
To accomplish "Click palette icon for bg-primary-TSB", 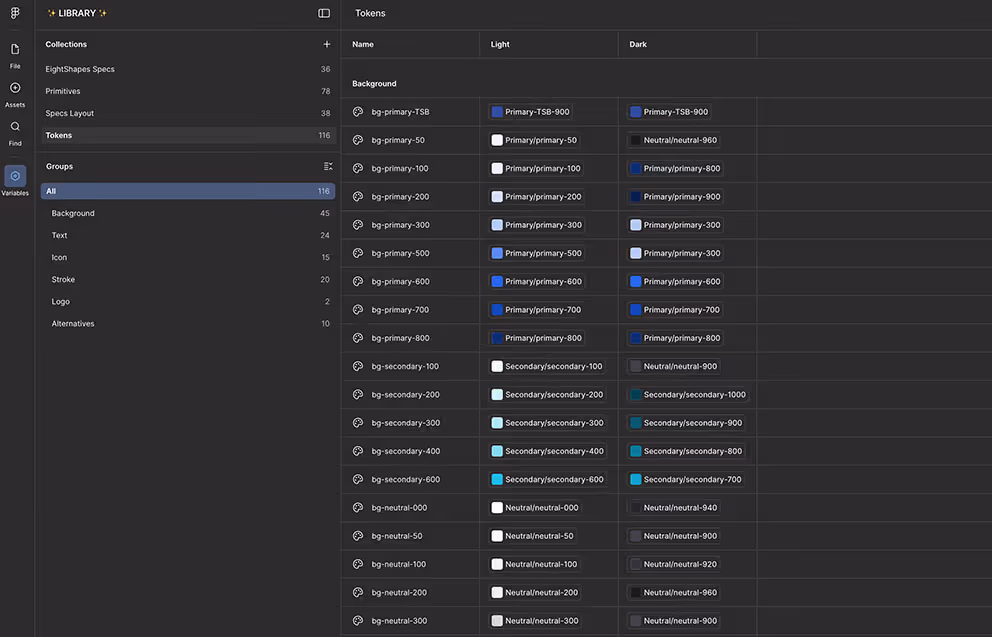I will (358, 112).
